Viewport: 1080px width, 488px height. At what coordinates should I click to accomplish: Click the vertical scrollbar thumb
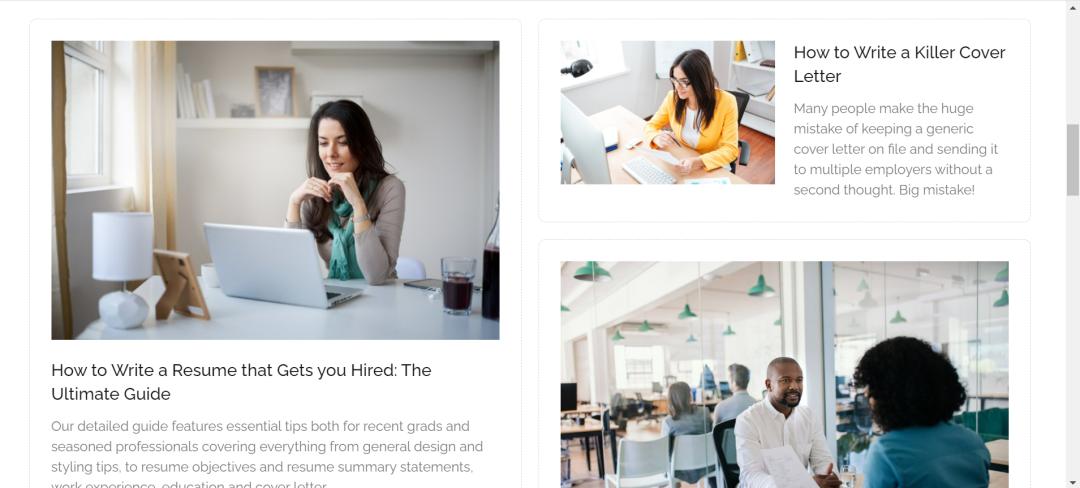pos(1072,160)
